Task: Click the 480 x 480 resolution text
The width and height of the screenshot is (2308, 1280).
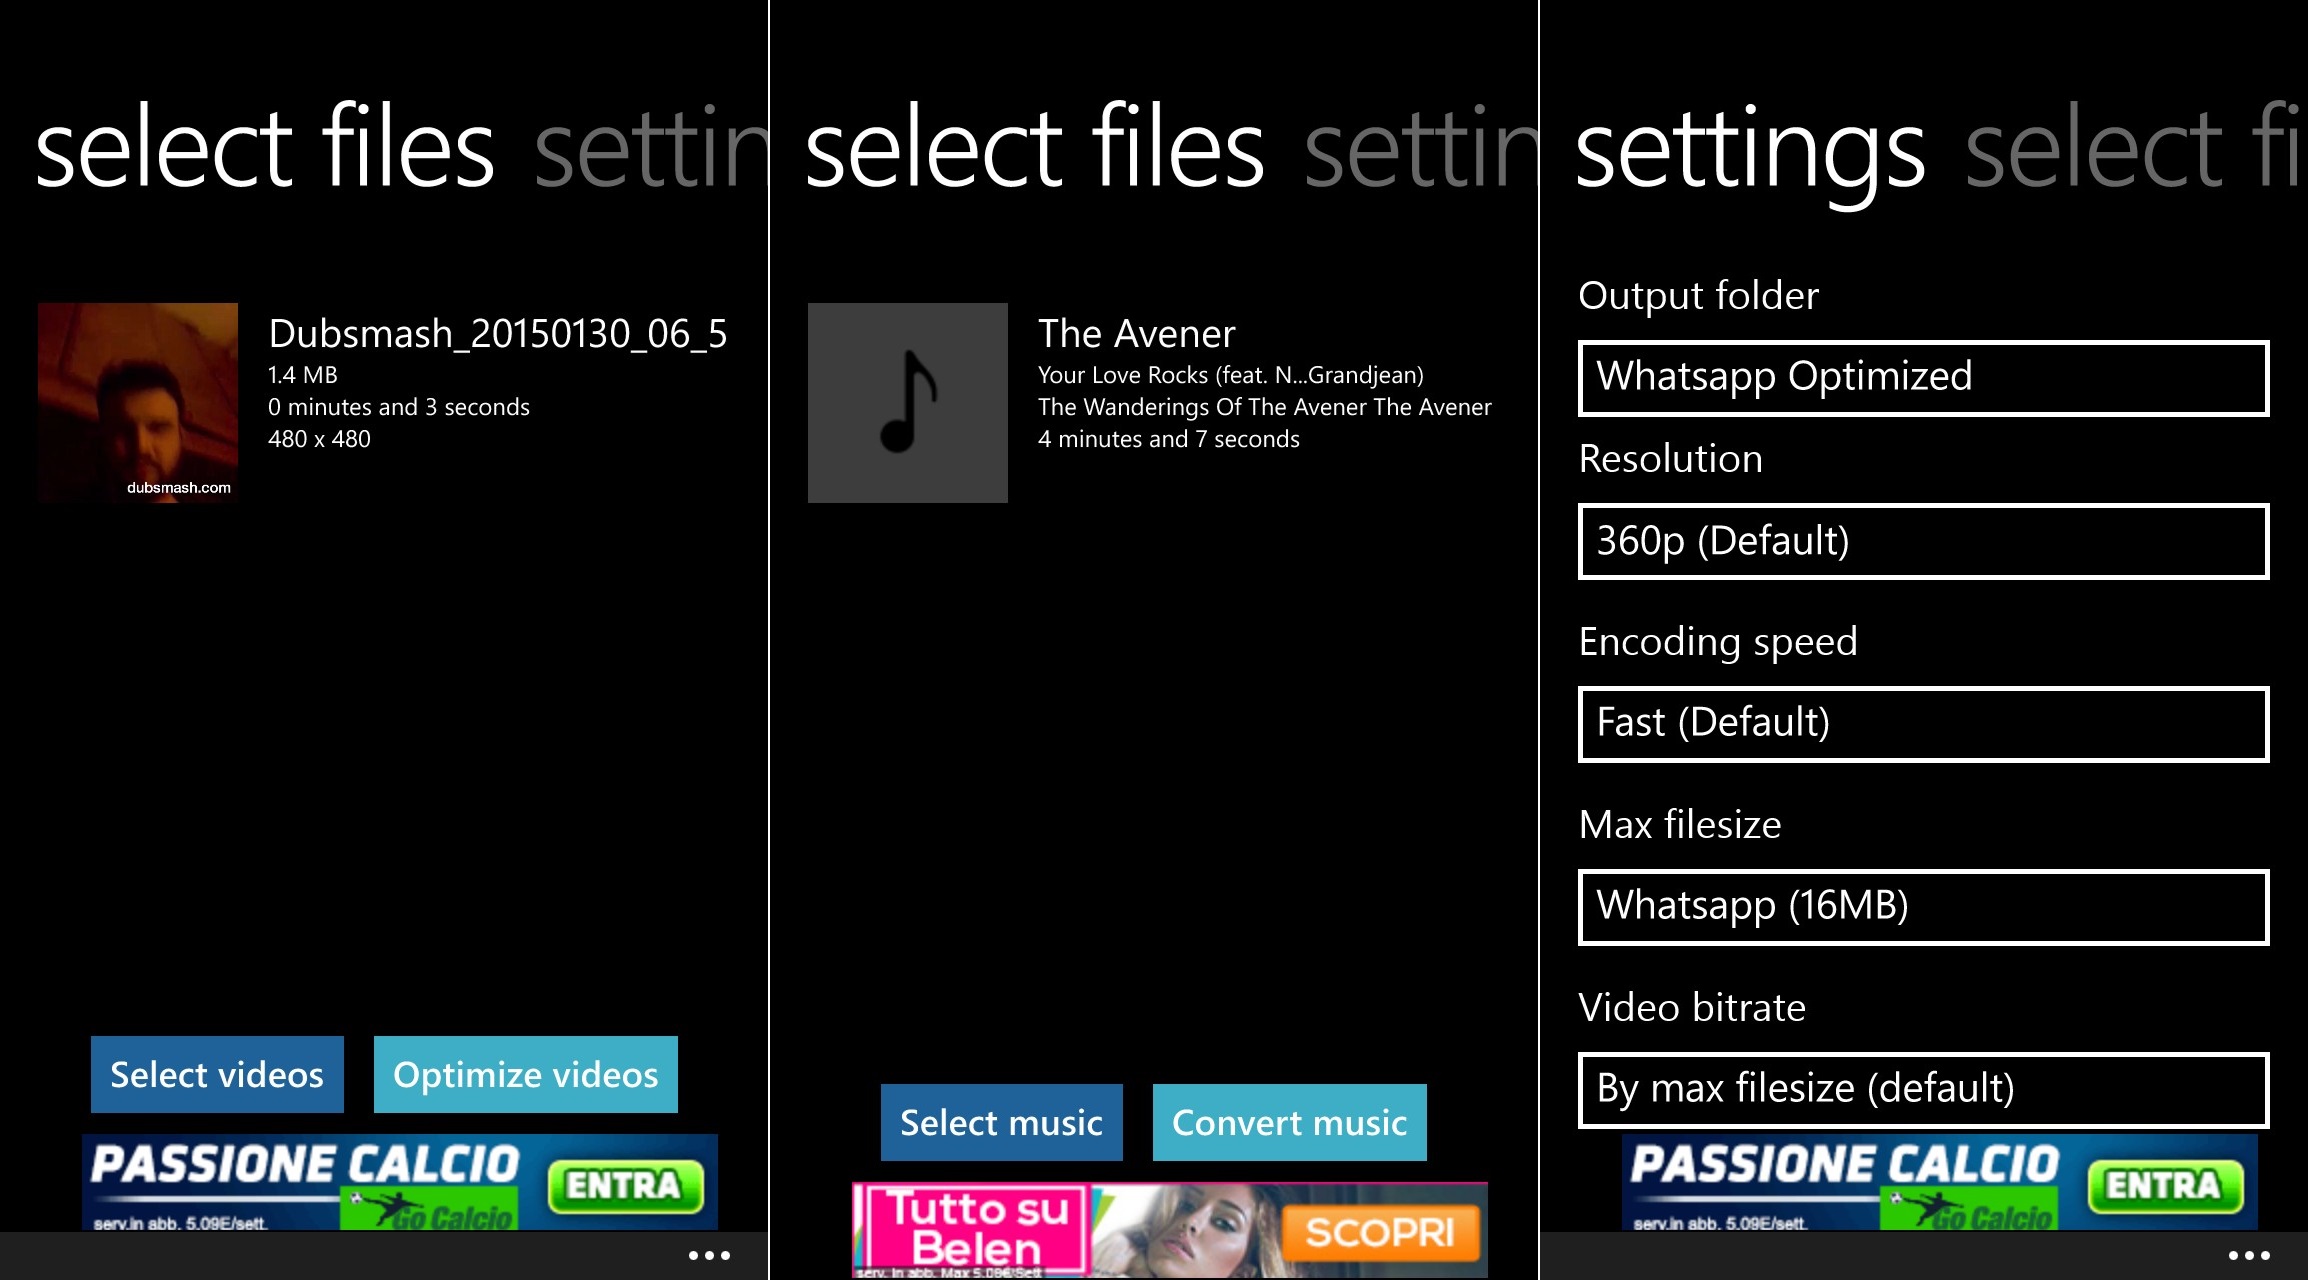Action: point(319,439)
